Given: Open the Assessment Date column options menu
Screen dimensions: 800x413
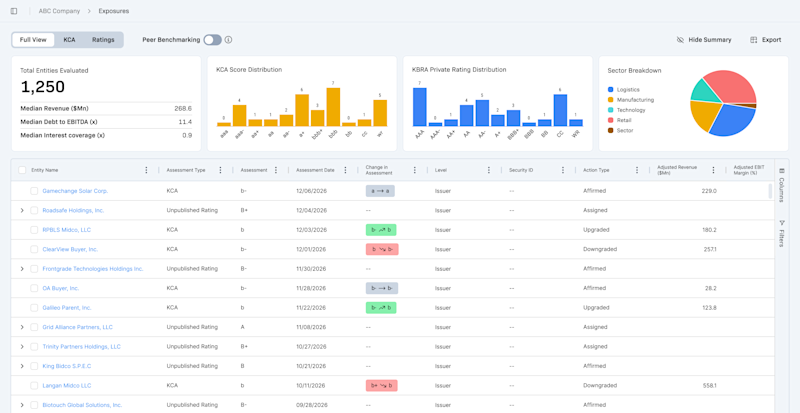Looking at the screenshot, I should (x=345, y=170).
